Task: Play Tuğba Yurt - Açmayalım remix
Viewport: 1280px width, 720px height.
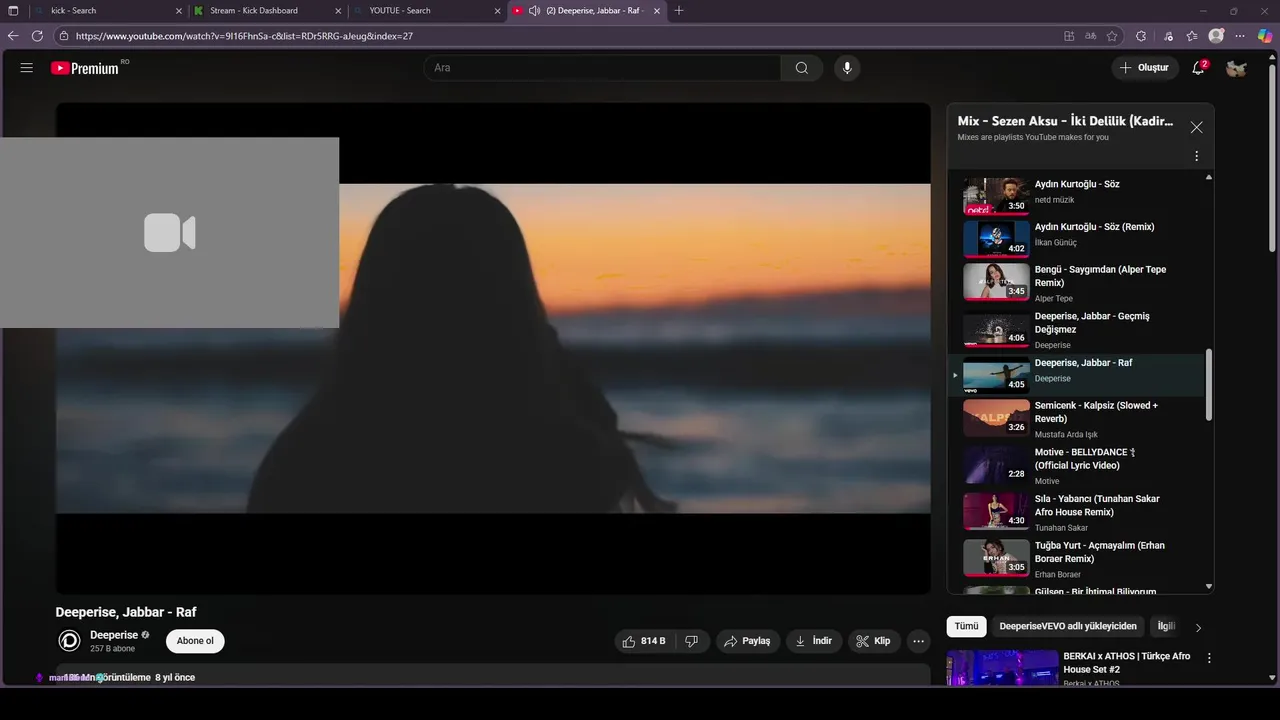Action: pos(1078,559)
